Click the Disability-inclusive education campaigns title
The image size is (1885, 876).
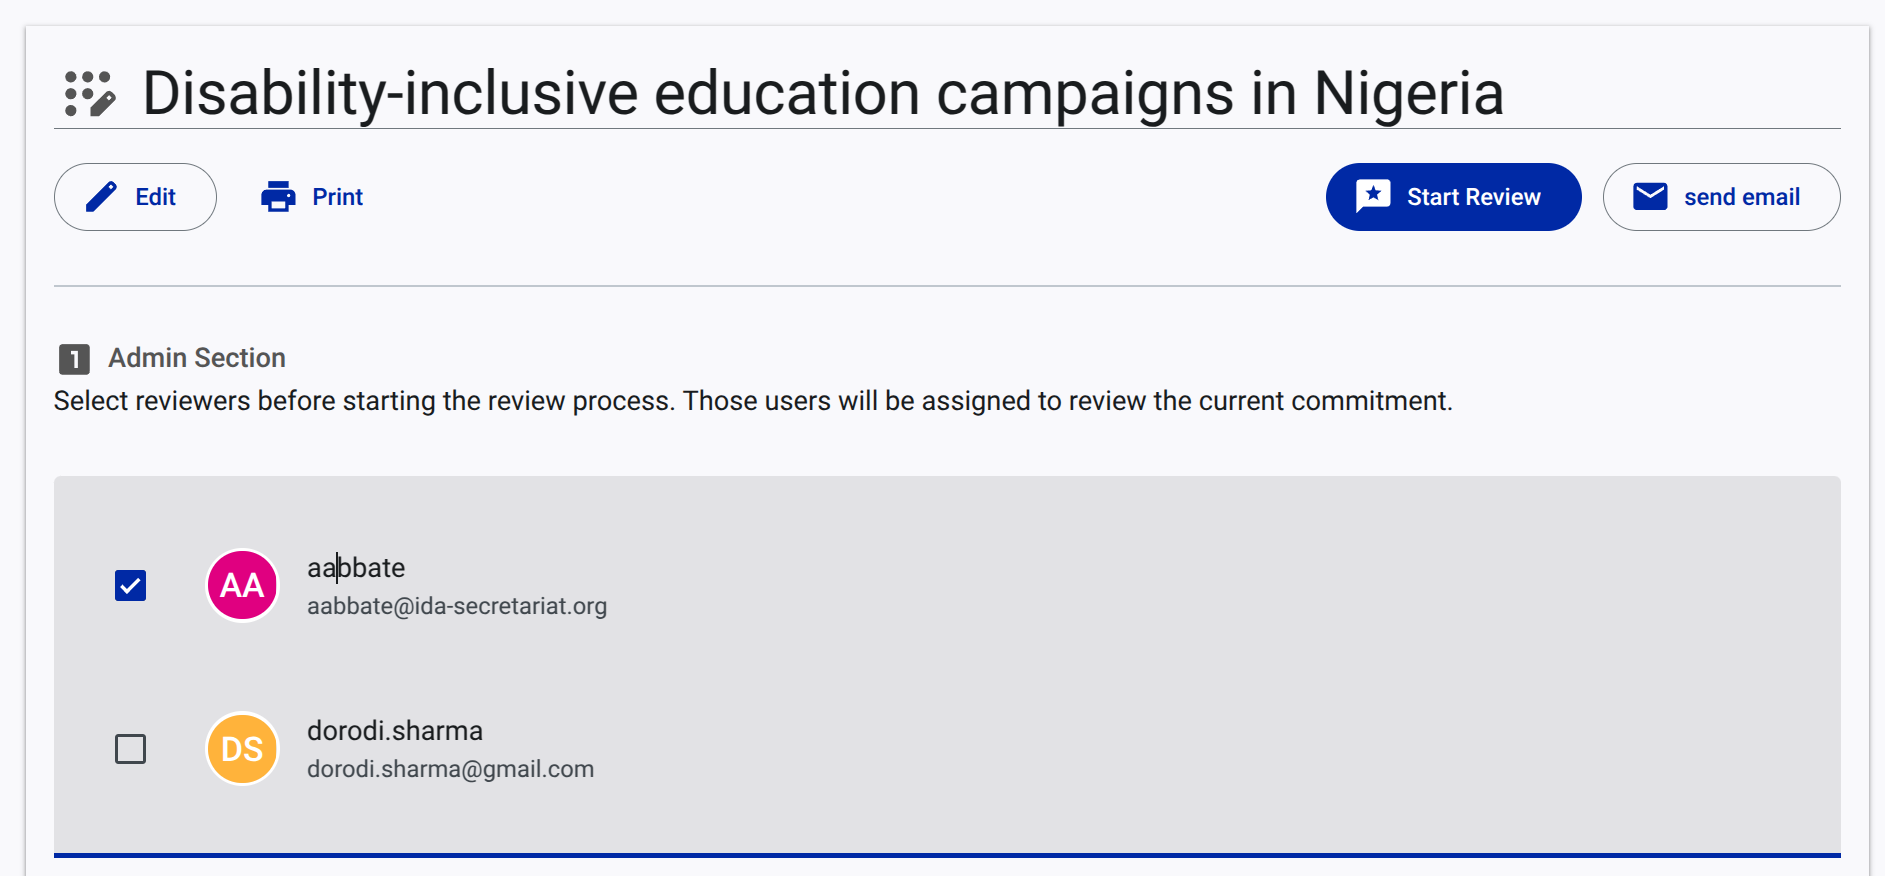click(x=823, y=94)
